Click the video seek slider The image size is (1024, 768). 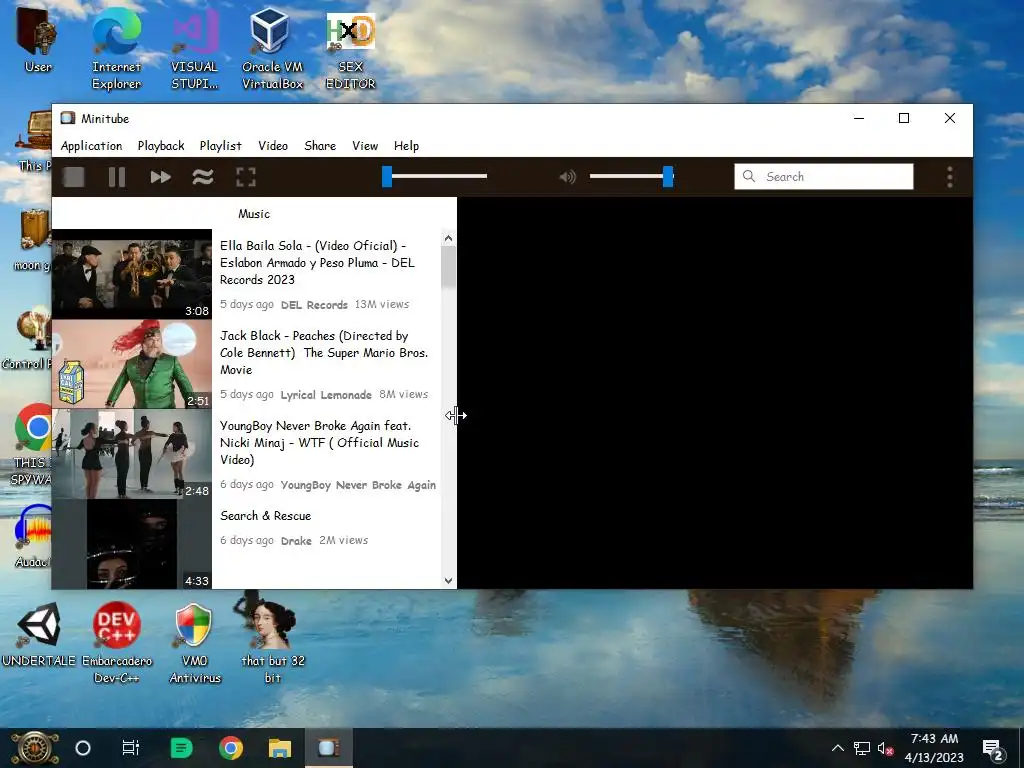pos(435,176)
